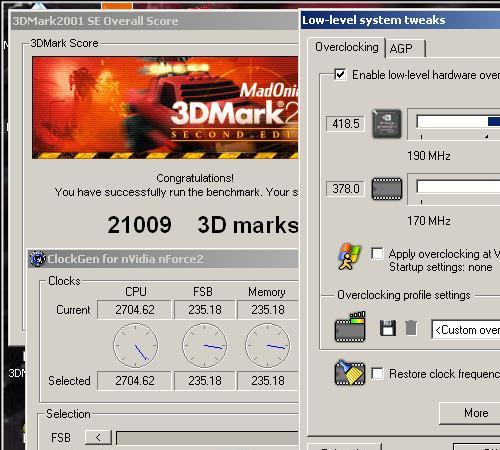Click the overclocking profile memory card icon
Image resolution: width=500 pixels, height=450 pixels.
point(350,327)
